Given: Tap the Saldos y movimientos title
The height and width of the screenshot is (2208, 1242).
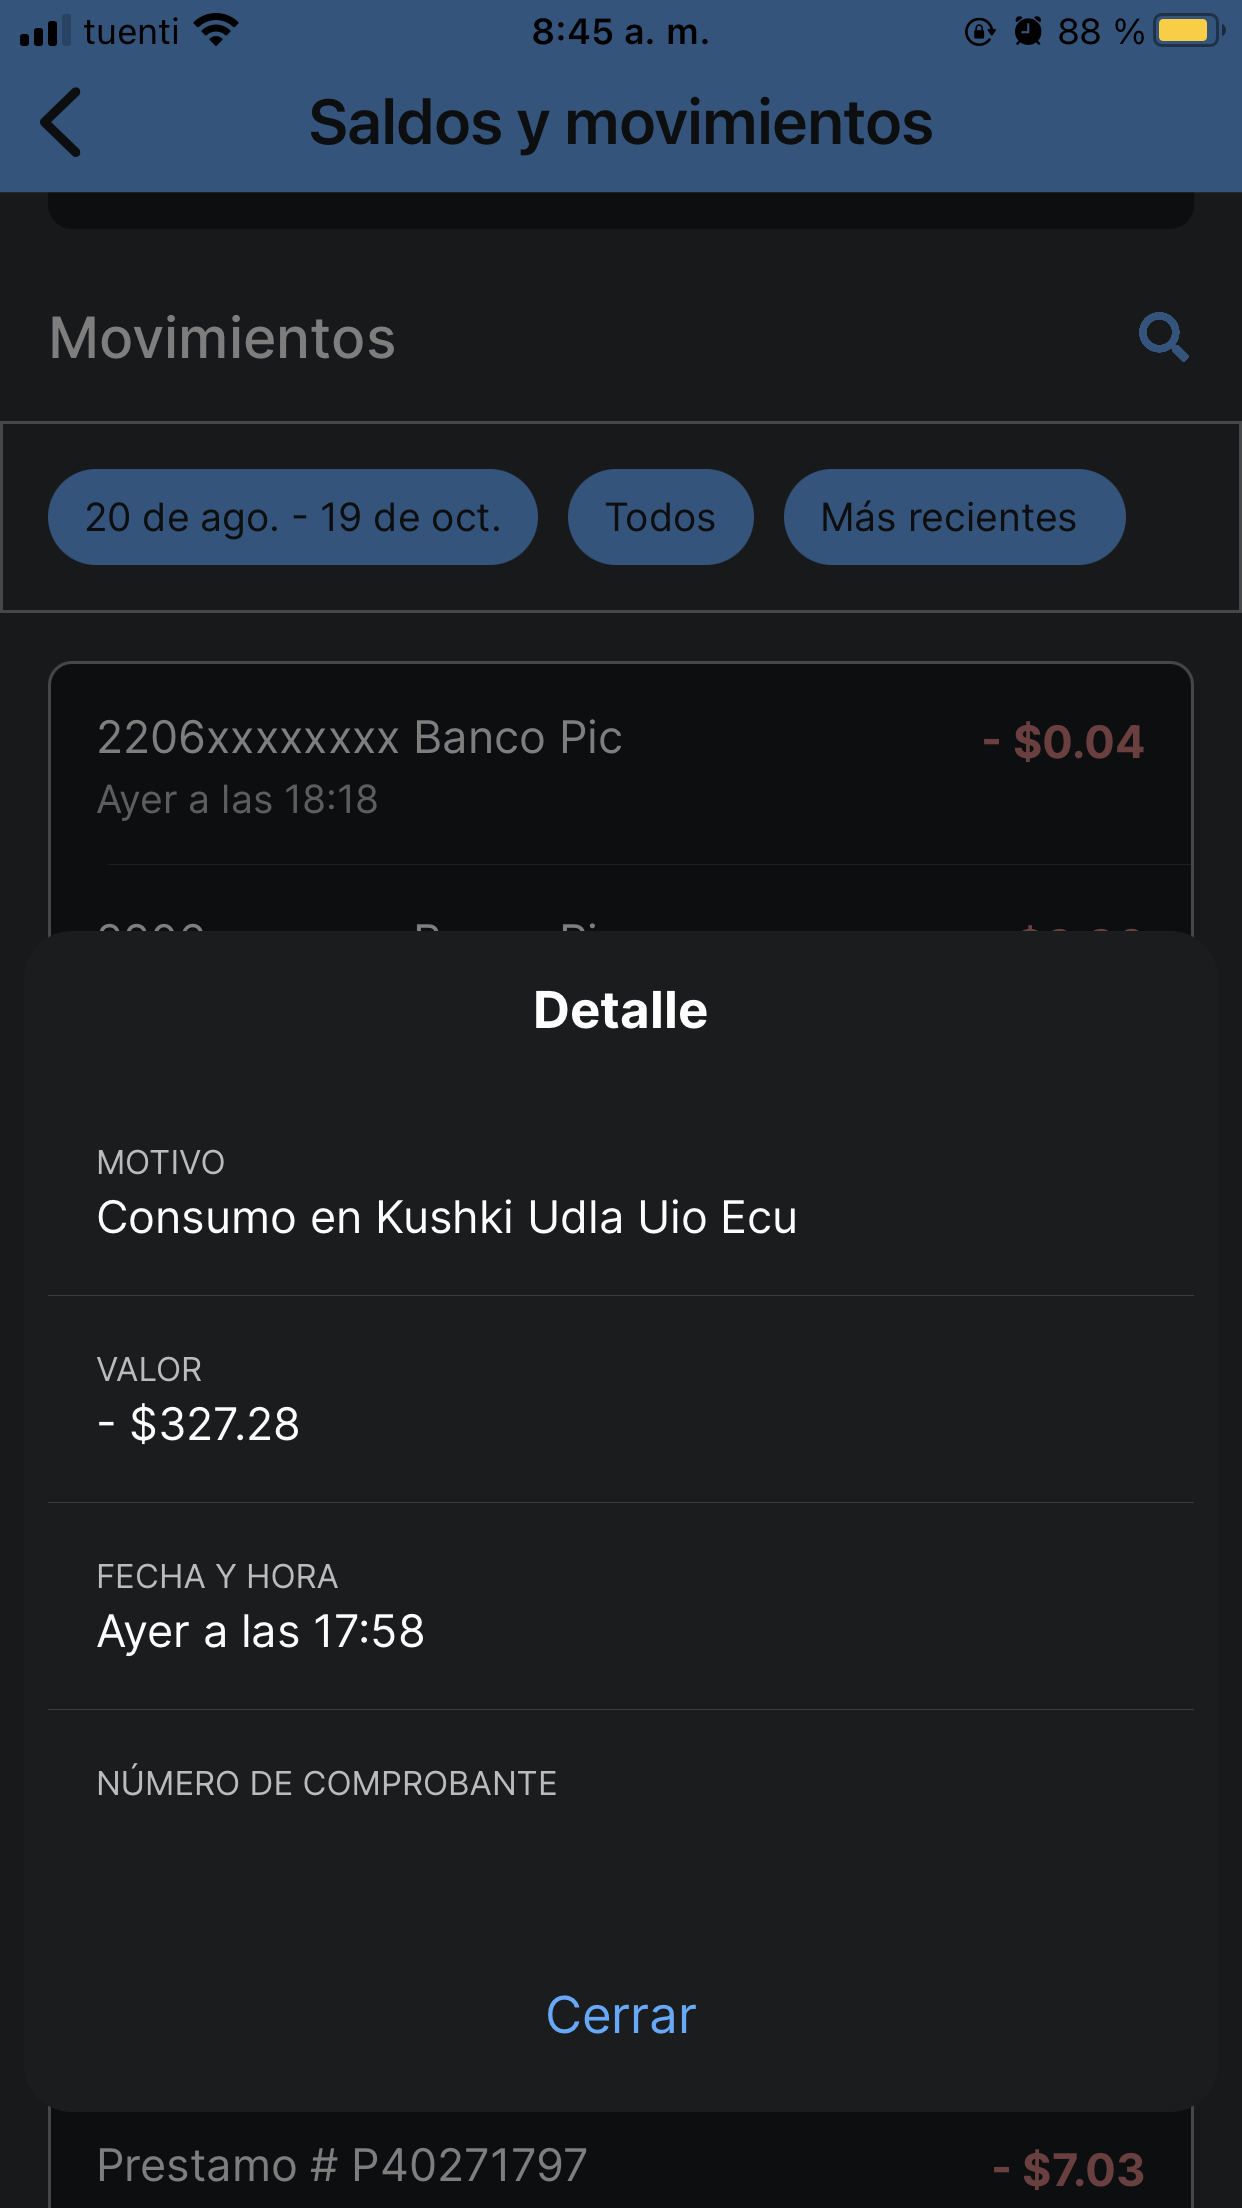Looking at the screenshot, I should point(621,123).
